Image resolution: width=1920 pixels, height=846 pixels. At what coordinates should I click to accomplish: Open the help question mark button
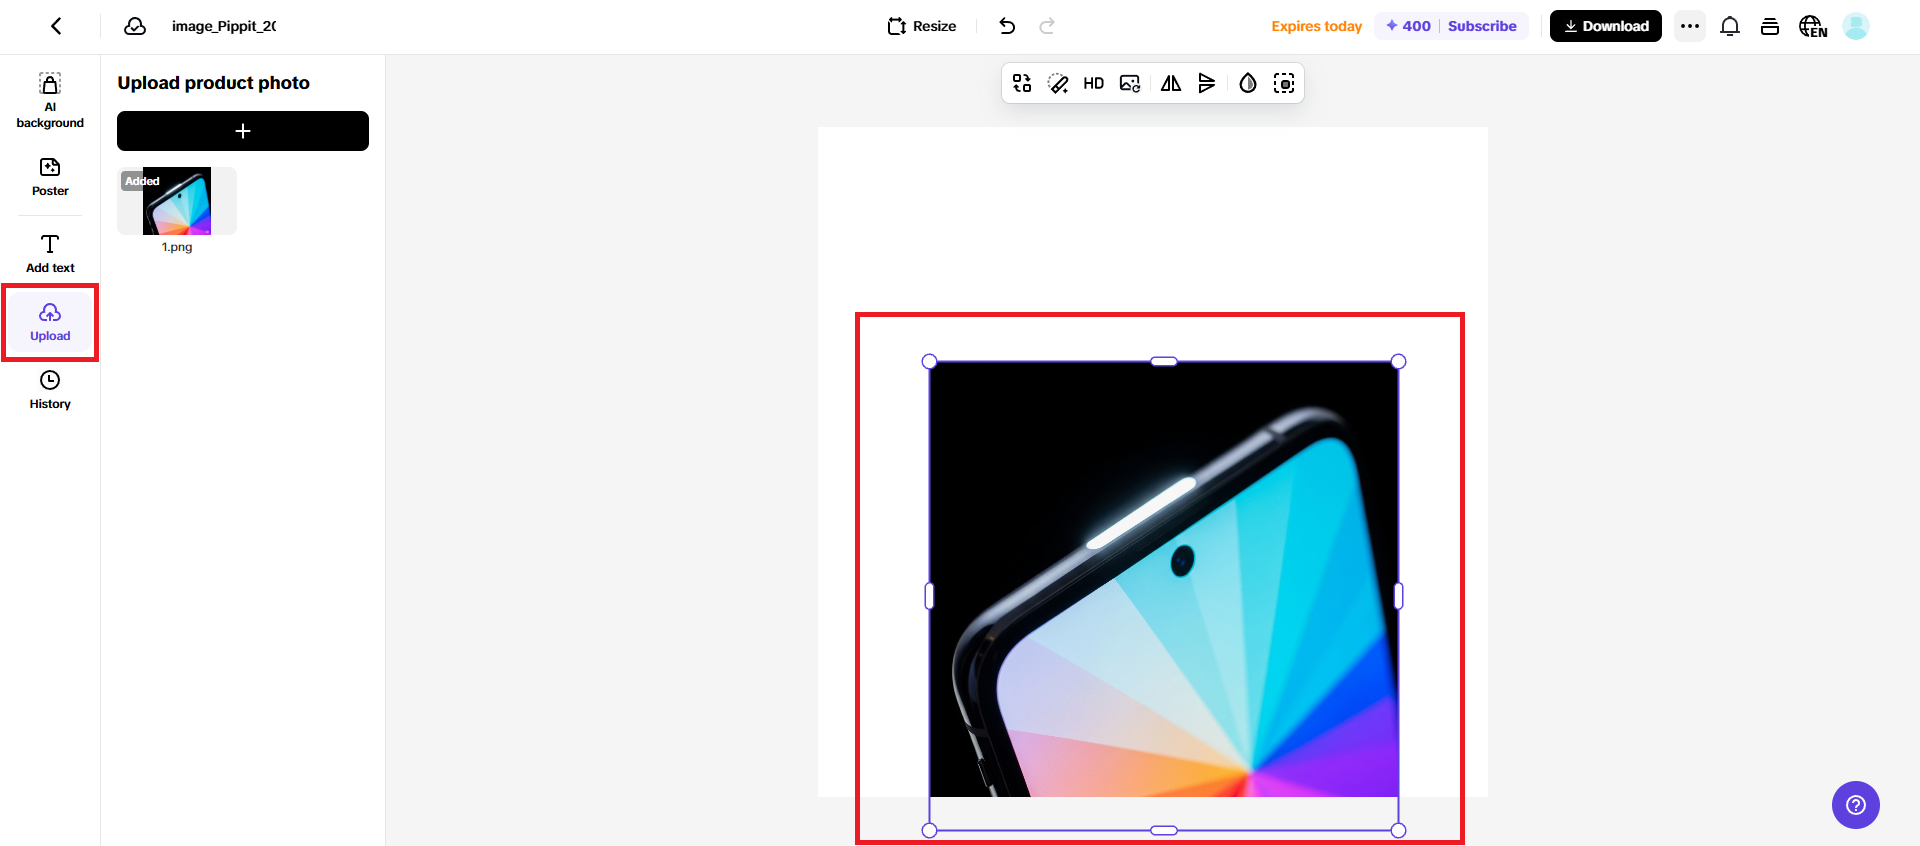point(1856,805)
